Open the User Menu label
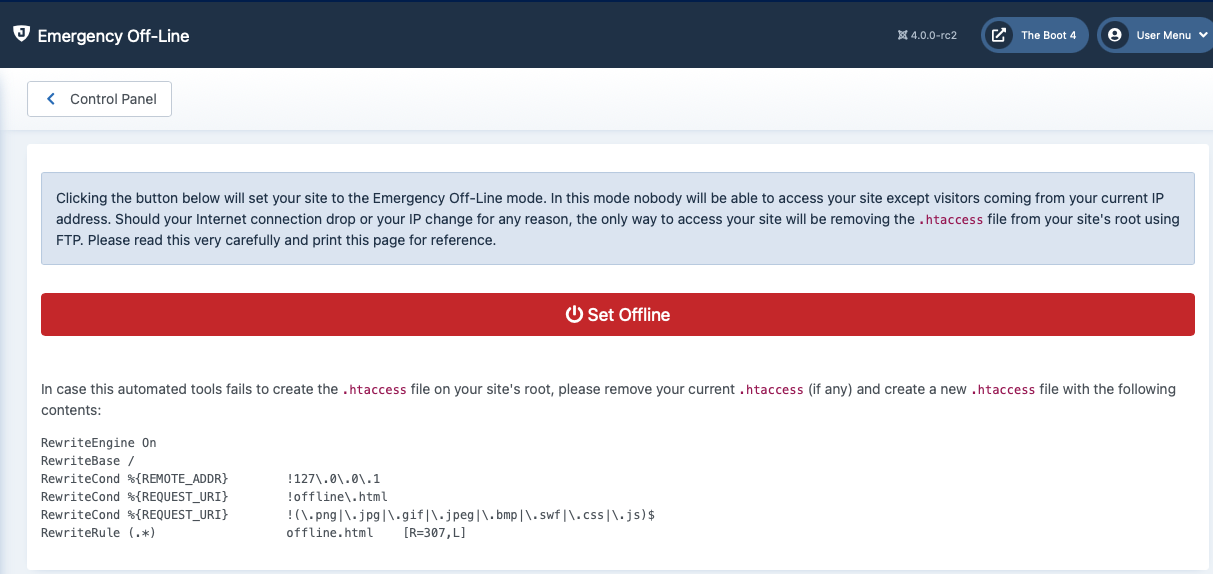The image size is (1213, 574). [1164, 35]
